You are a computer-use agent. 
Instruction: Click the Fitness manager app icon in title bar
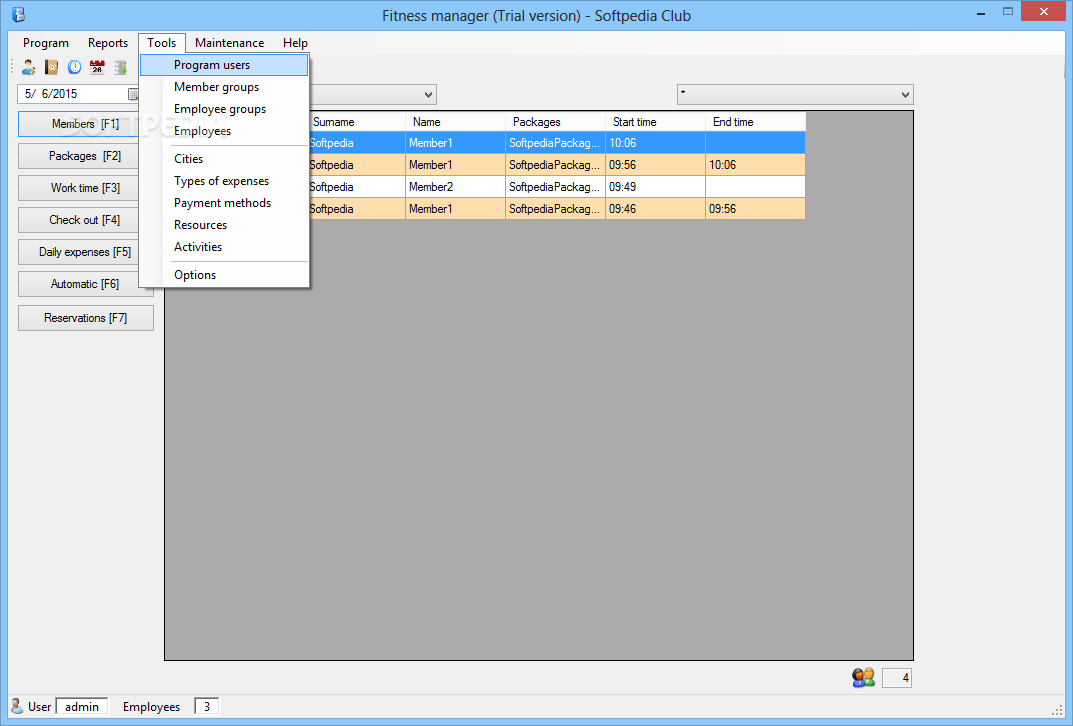click(x=18, y=14)
